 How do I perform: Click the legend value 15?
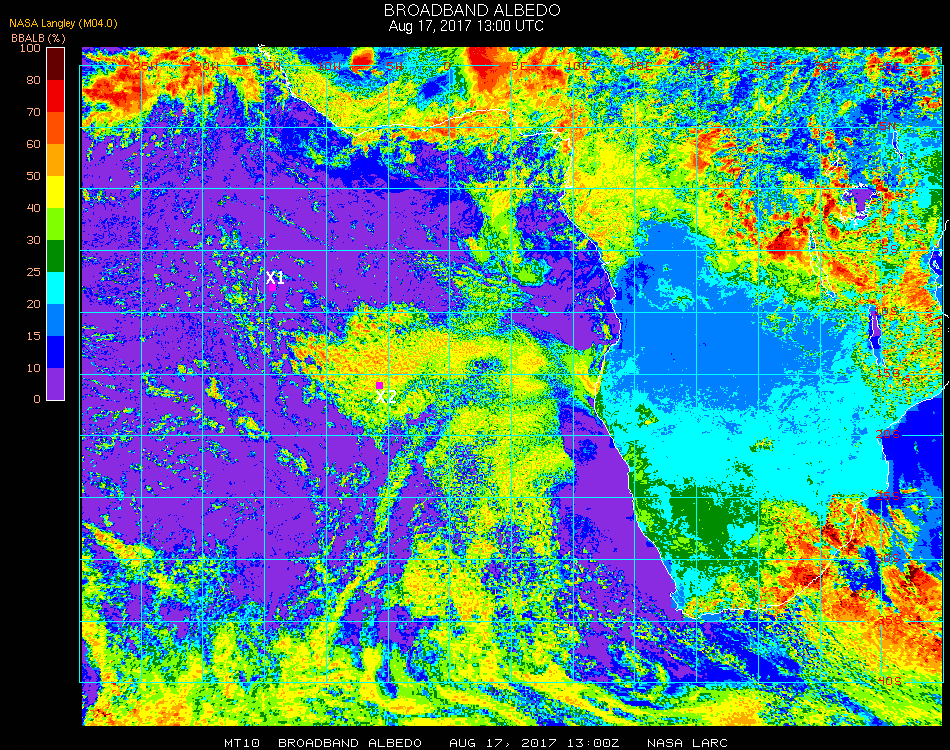[33, 336]
